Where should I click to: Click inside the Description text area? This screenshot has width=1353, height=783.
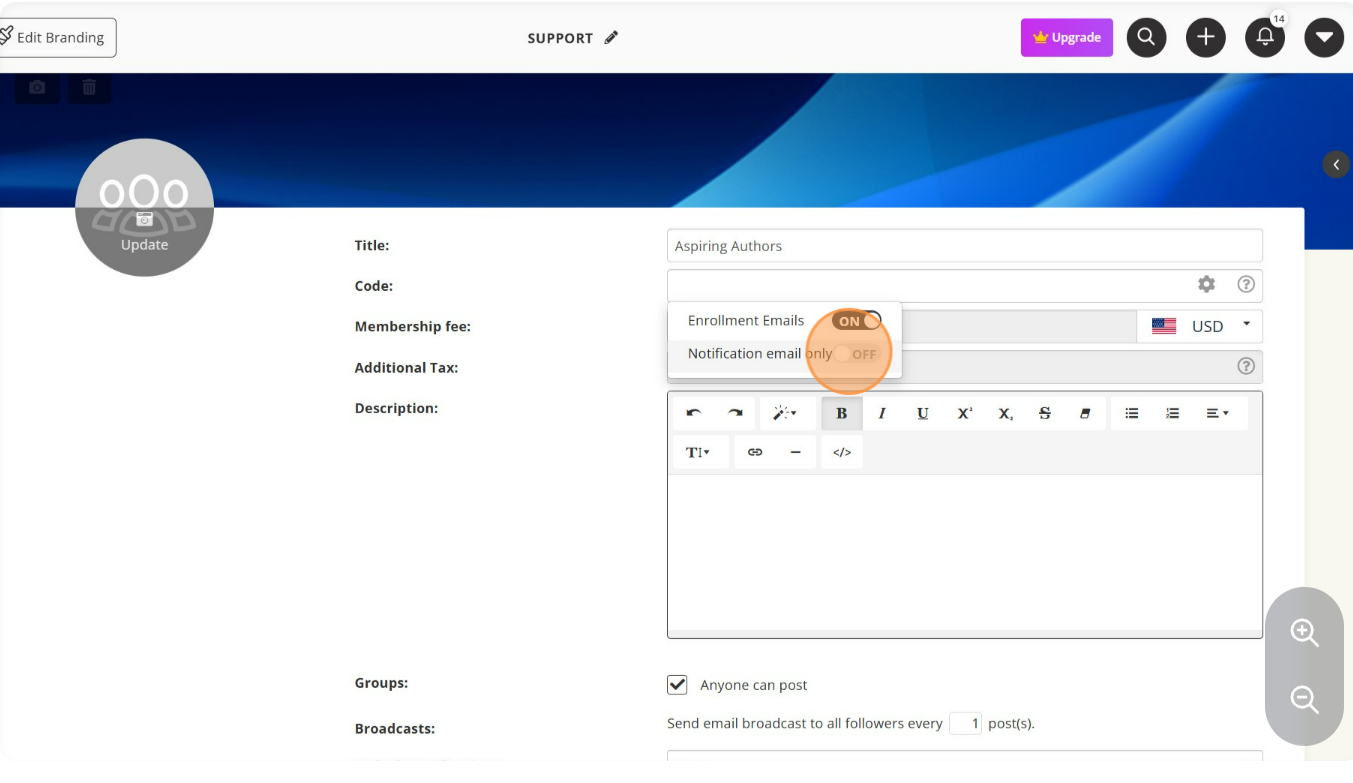[964, 551]
